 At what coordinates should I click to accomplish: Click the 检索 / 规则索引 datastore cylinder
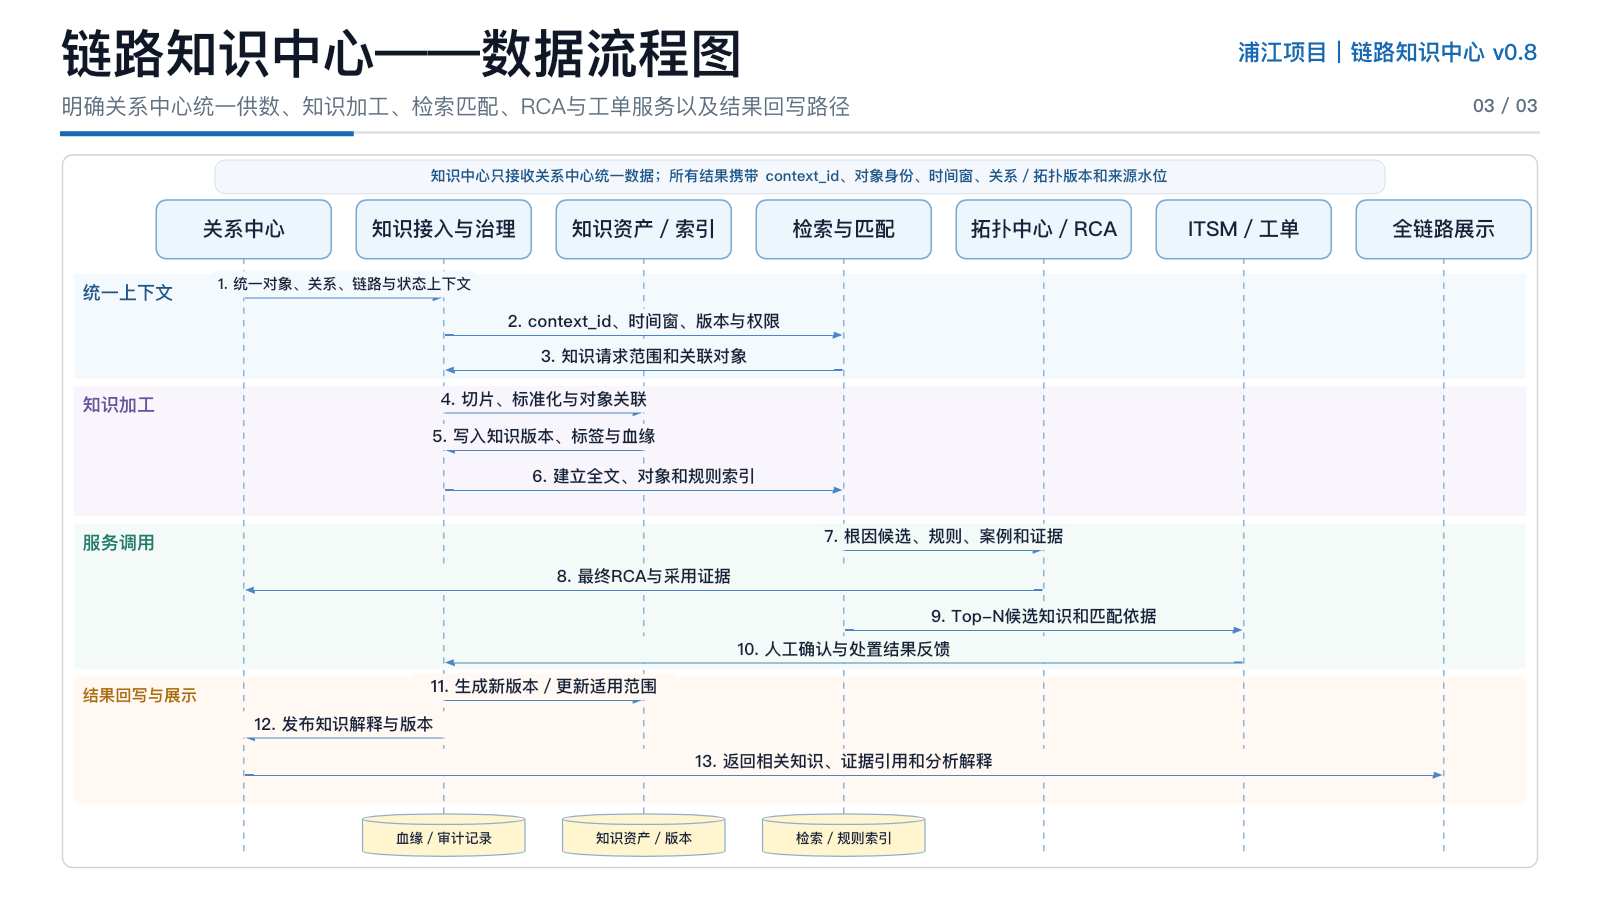point(843,836)
